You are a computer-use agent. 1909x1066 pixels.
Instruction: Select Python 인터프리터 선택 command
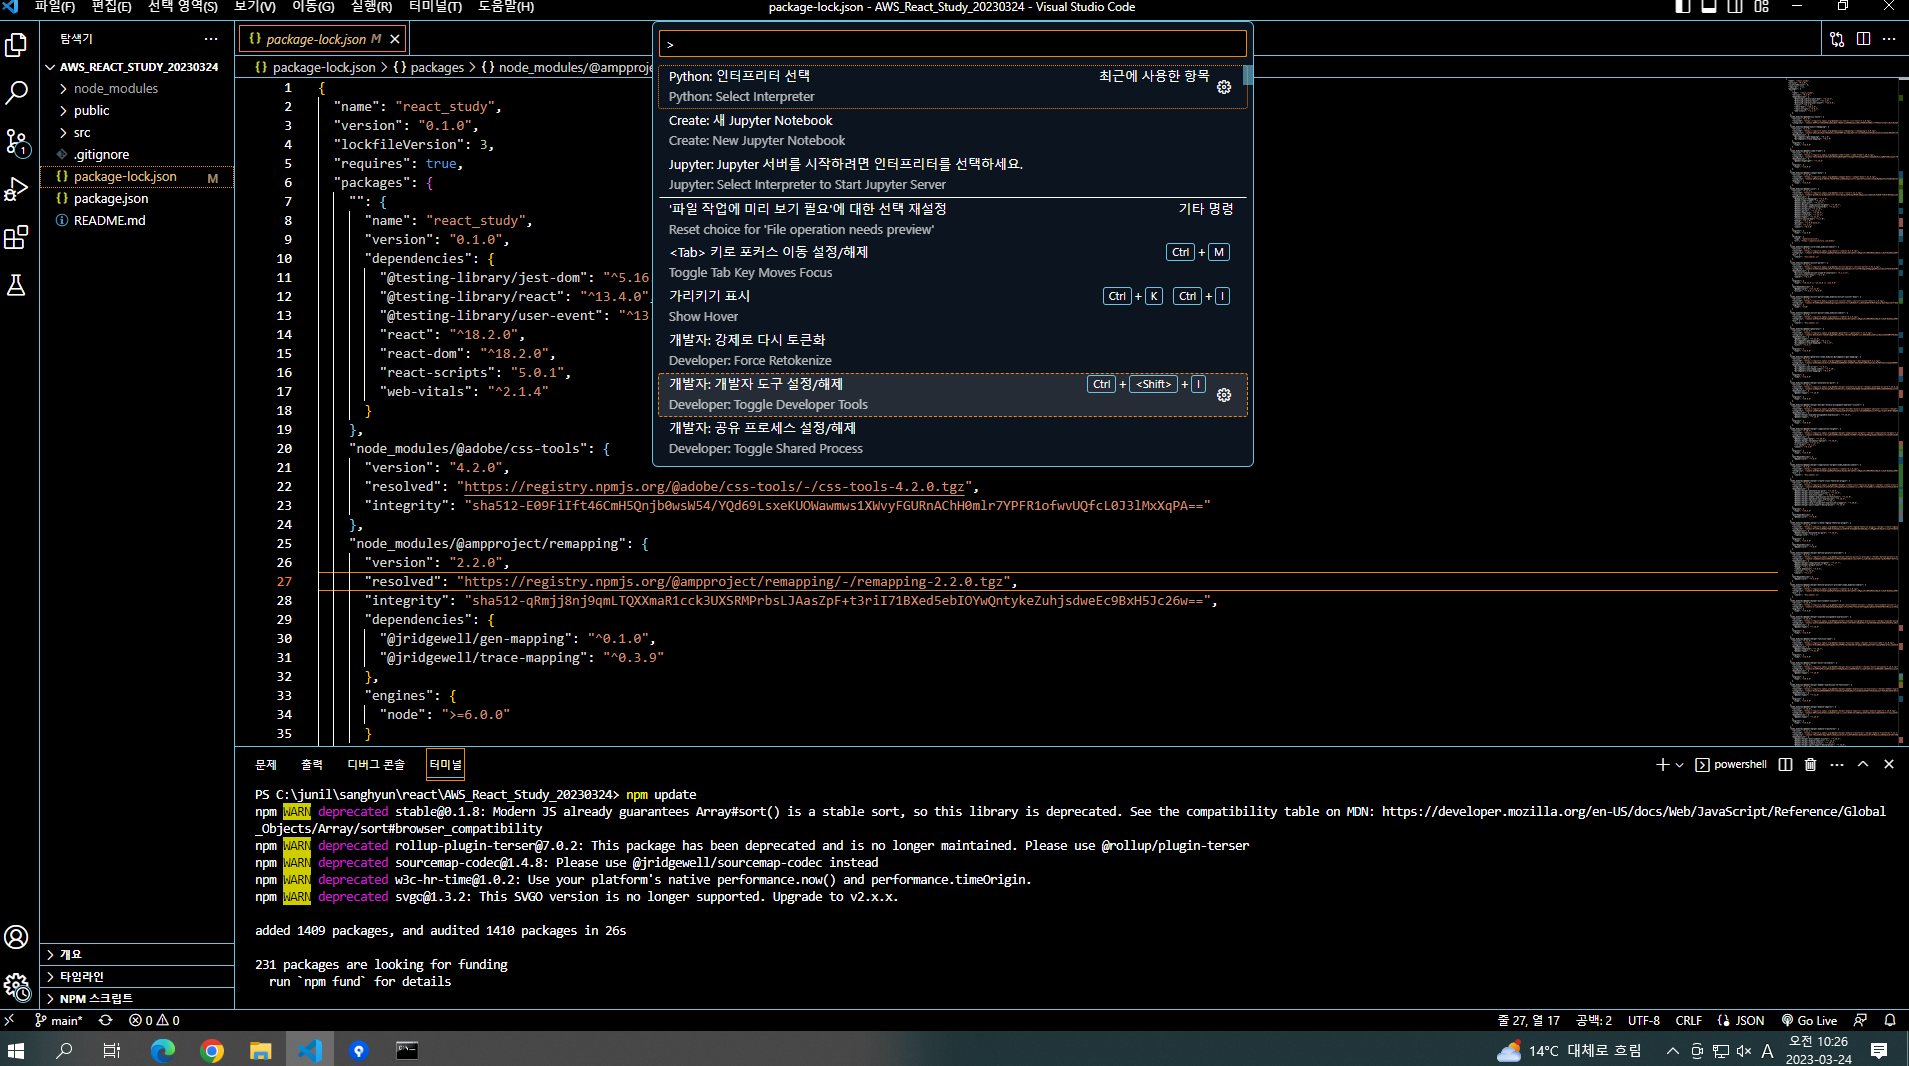(952, 86)
